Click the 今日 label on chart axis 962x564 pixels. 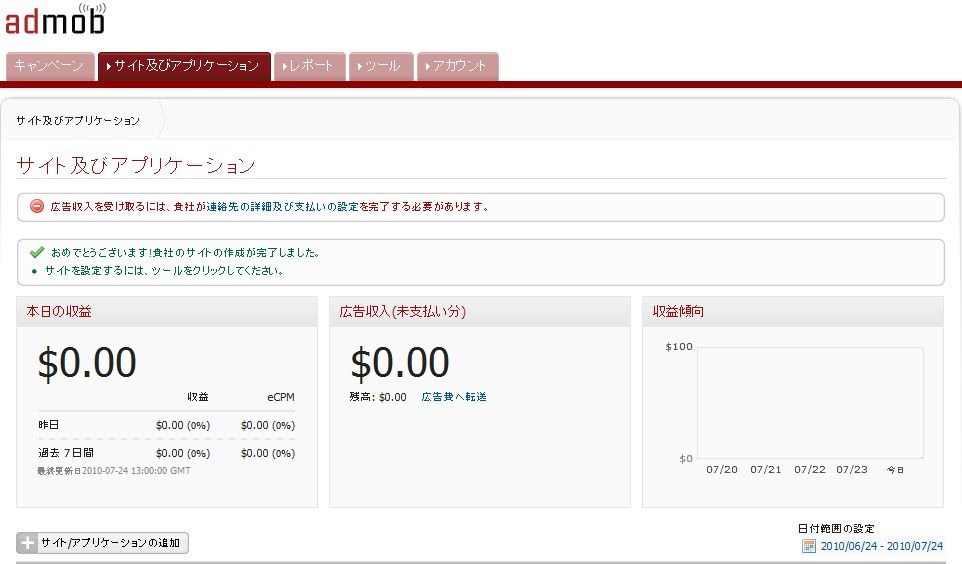click(896, 469)
